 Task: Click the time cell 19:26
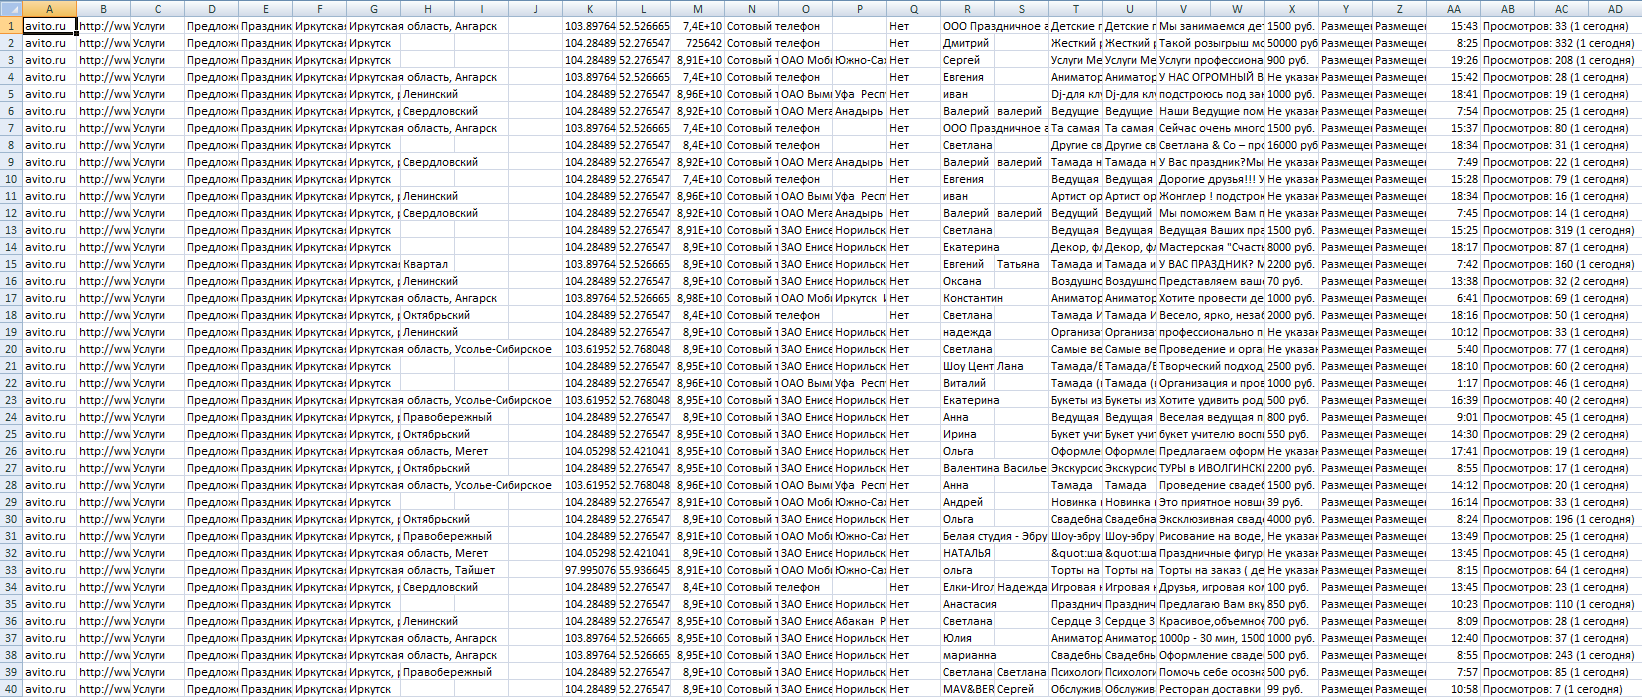click(1453, 60)
